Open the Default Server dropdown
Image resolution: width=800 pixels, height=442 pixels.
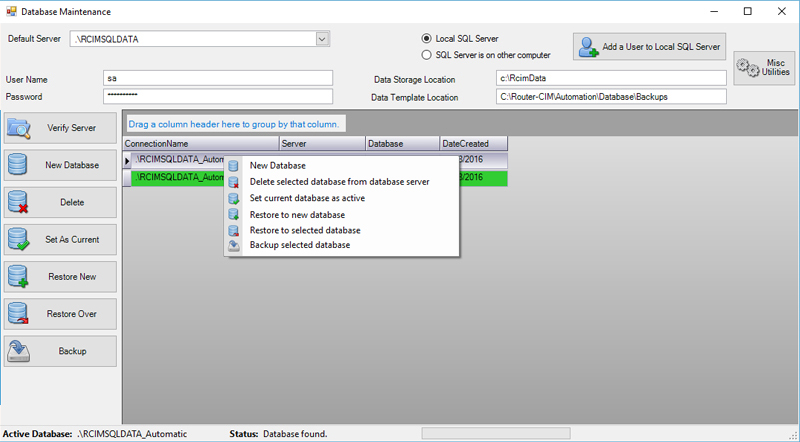(x=322, y=39)
